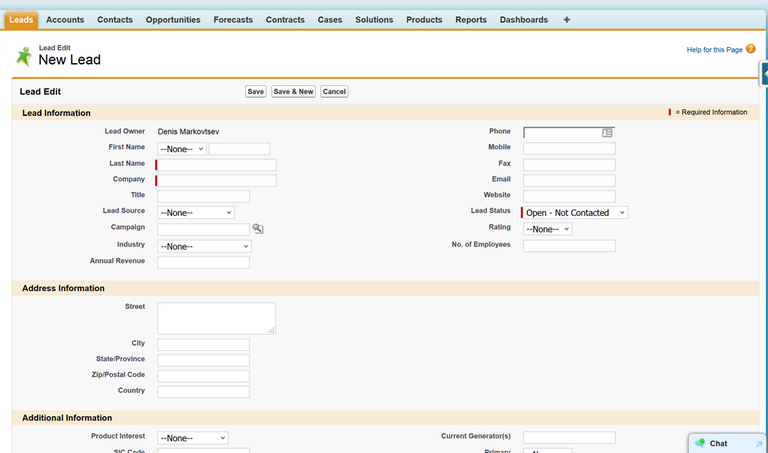This screenshot has height=453, width=768.
Task: Expand the sidebar handle at right edge
Action: coord(764,74)
